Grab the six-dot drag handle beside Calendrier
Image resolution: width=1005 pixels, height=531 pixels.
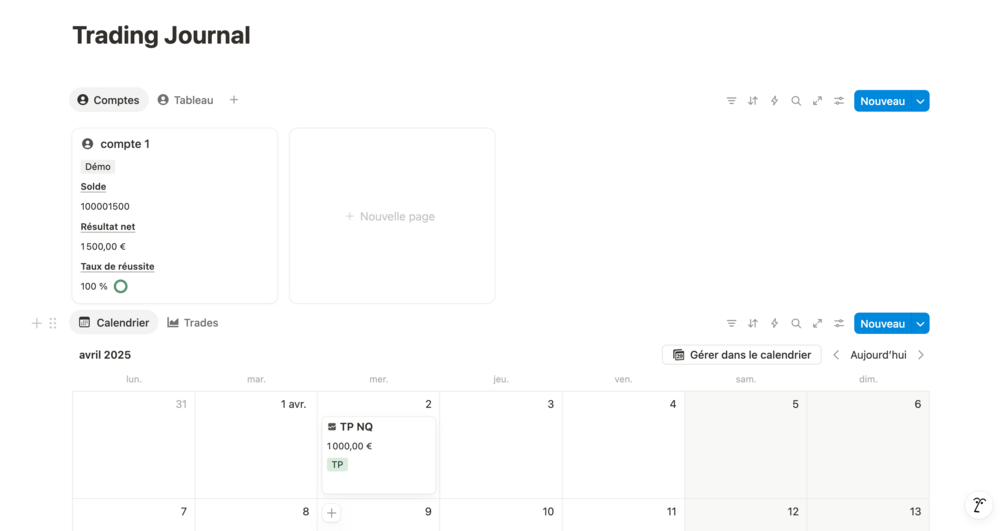pyautogui.click(x=53, y=323)
